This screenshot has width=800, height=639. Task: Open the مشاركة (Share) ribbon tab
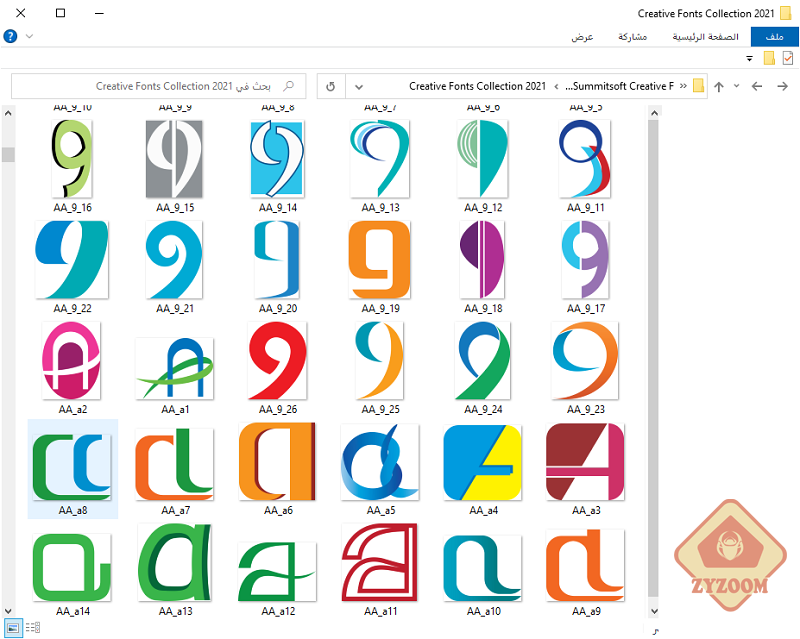click(x=632, y=37)
